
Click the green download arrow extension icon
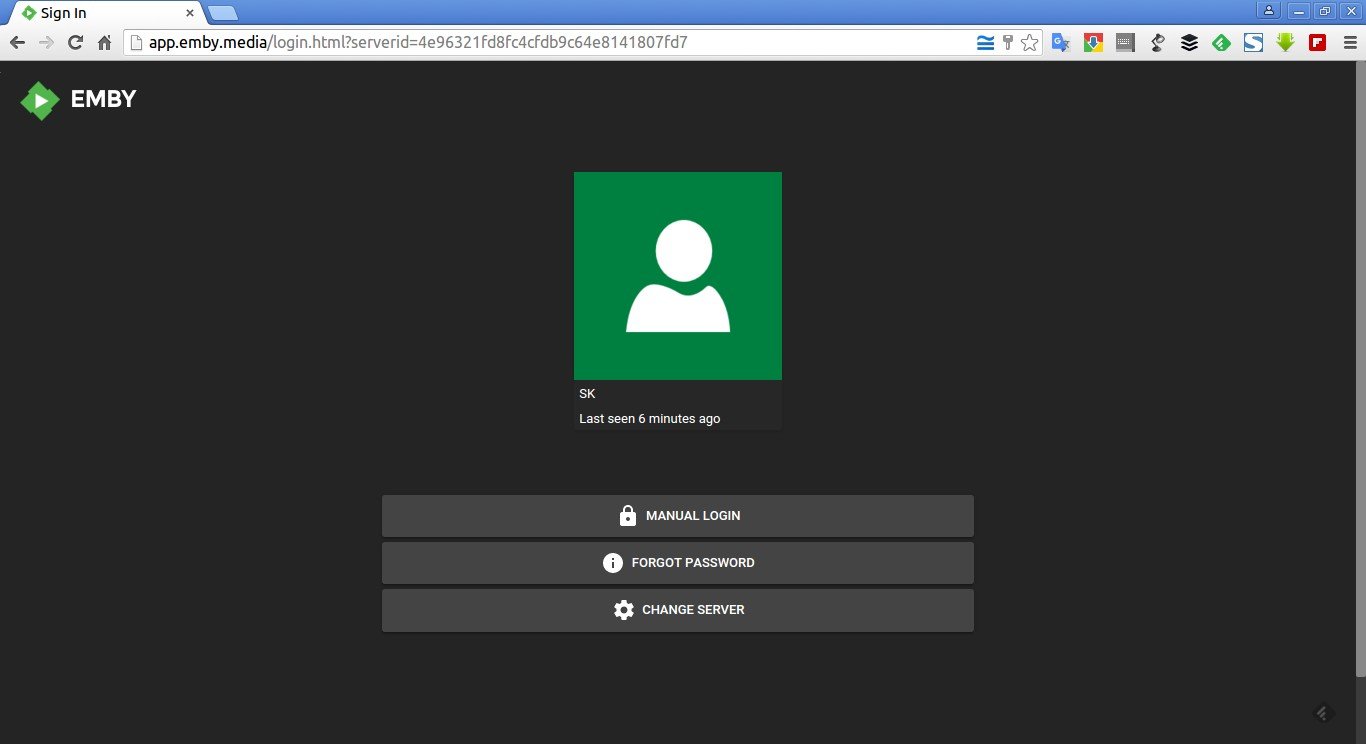click(1285, 43)
